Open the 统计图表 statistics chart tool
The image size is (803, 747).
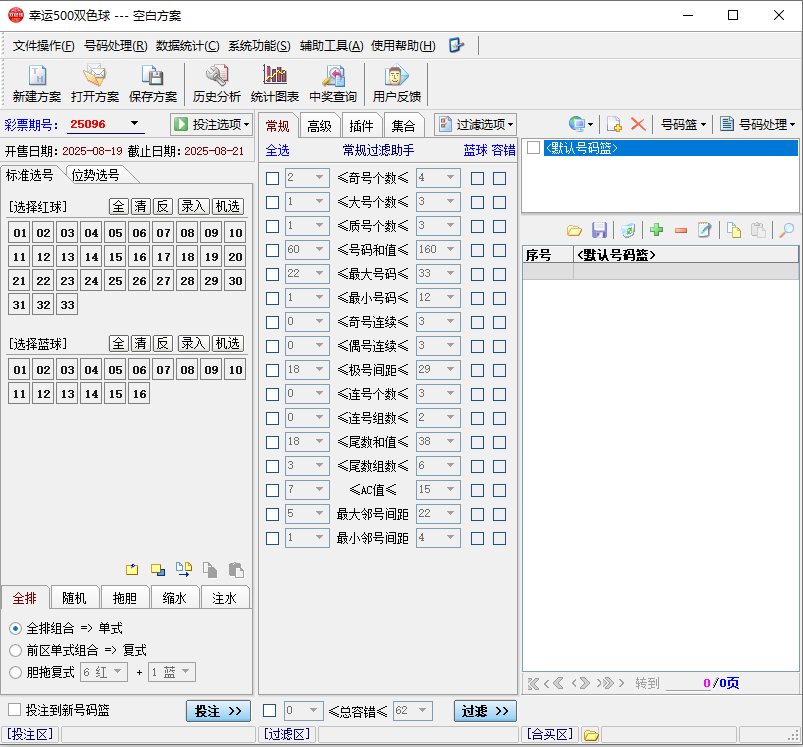click(274, 83)
